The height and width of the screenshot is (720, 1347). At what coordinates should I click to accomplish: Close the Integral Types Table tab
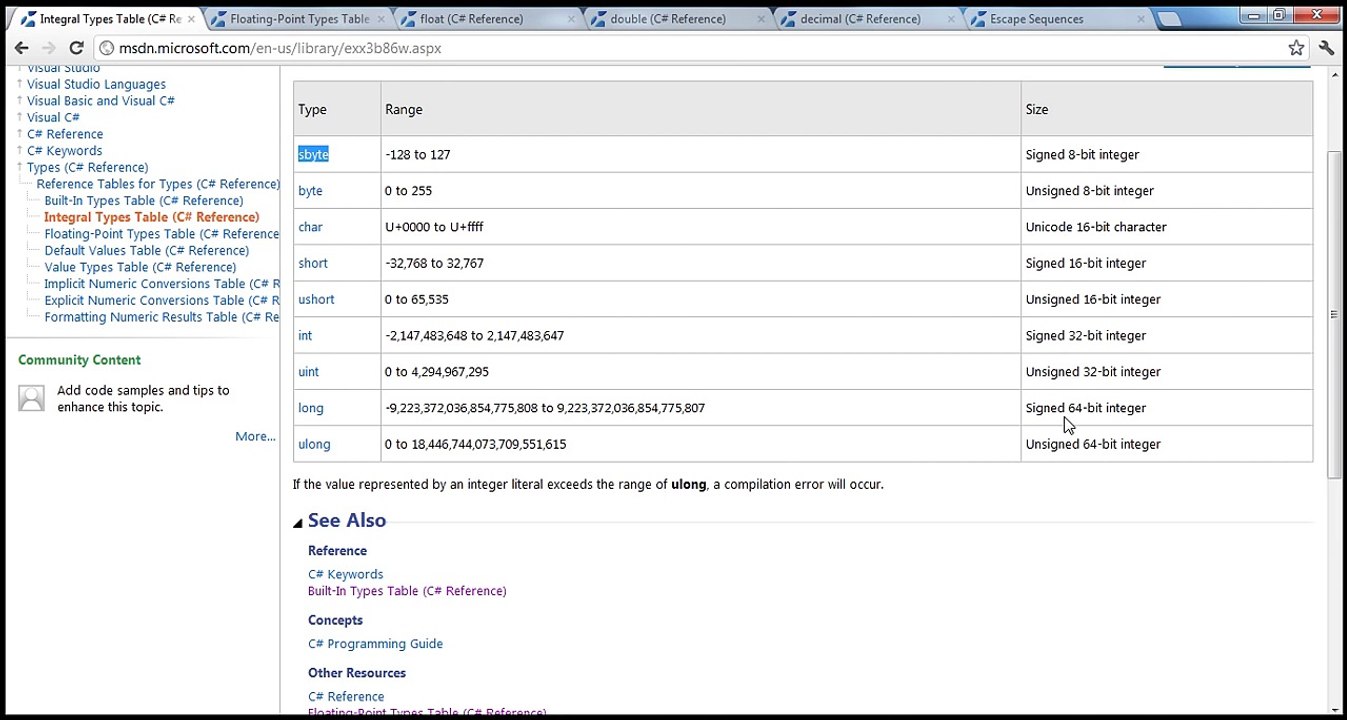click(191, 19)
